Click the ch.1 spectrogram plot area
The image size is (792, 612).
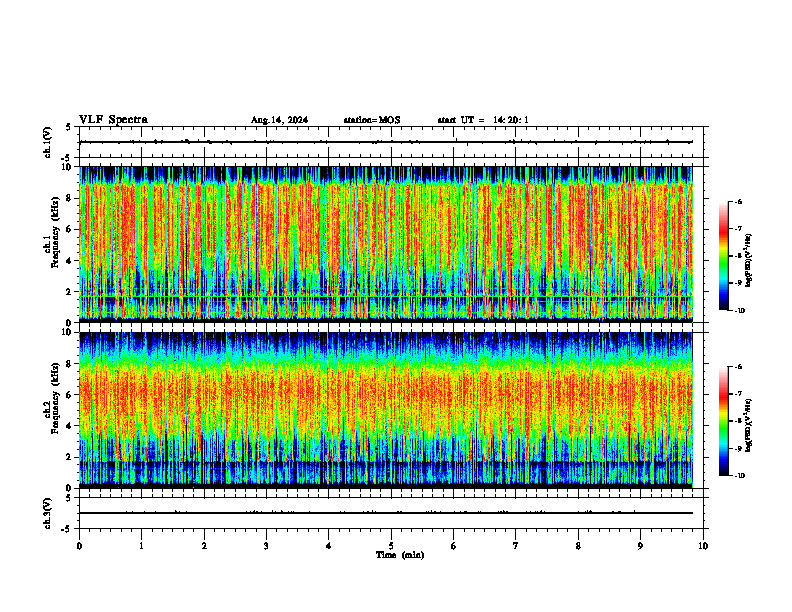pos(386,244)
